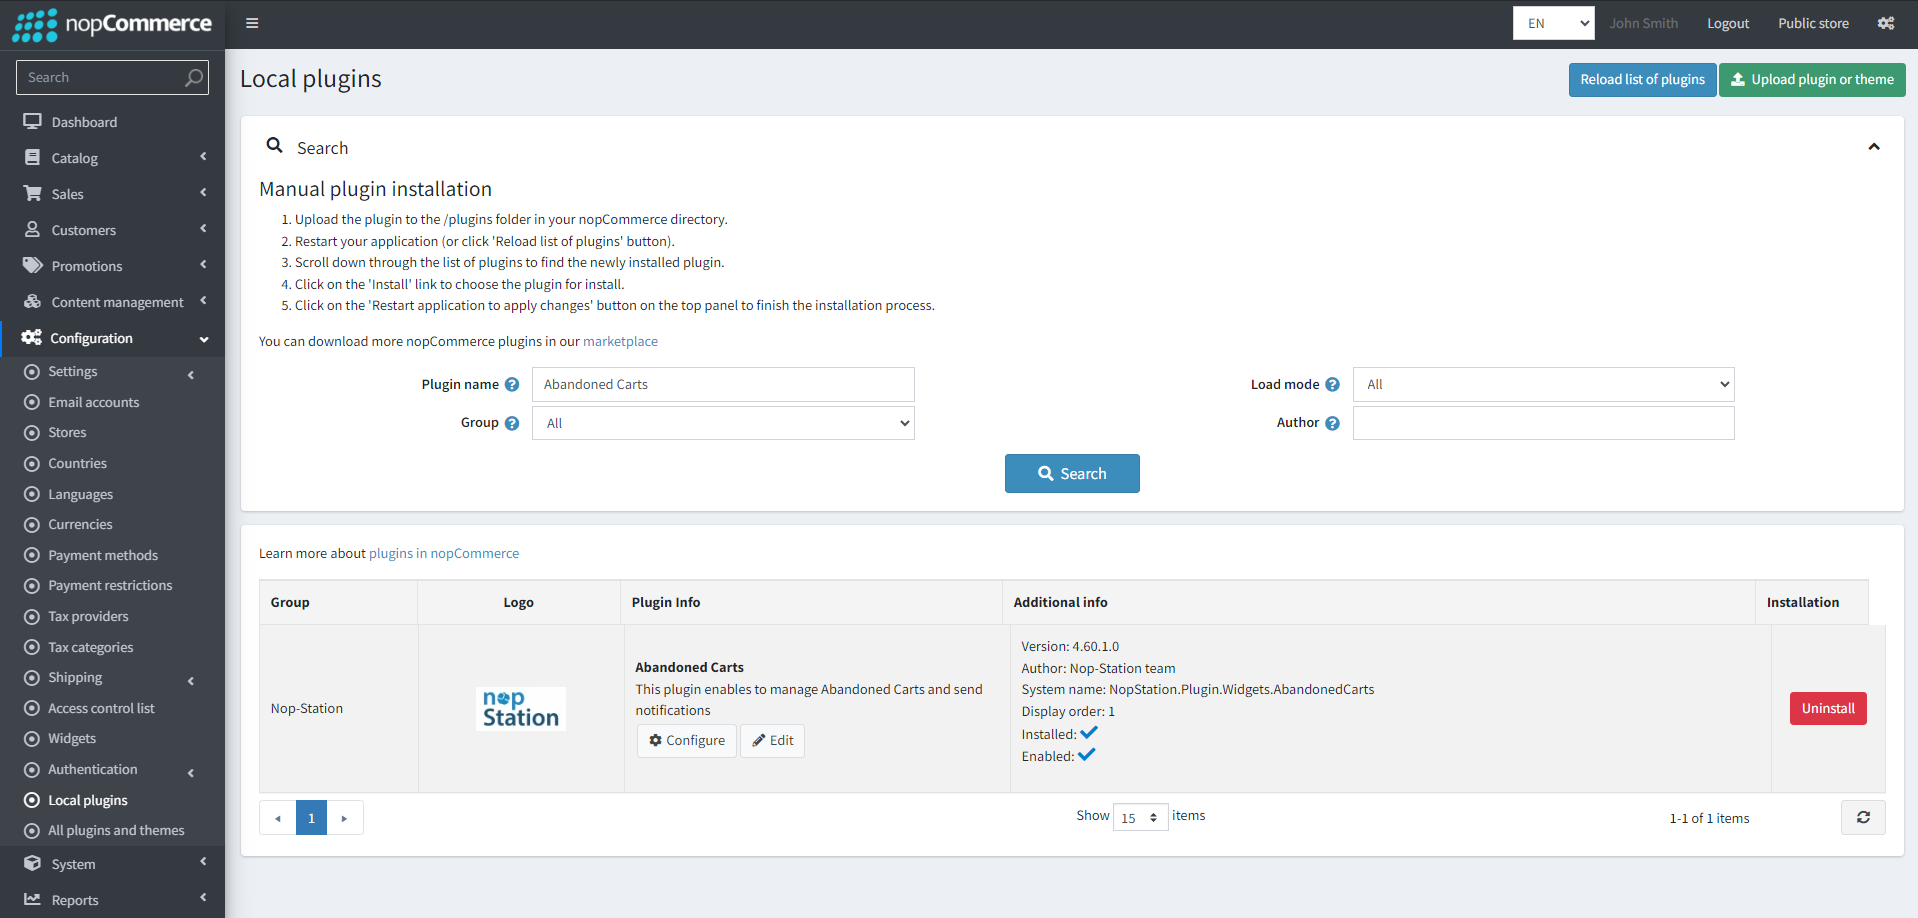Click the Load mode help icon
Screen dimensions: 1918x918
tap(1332, 385)
